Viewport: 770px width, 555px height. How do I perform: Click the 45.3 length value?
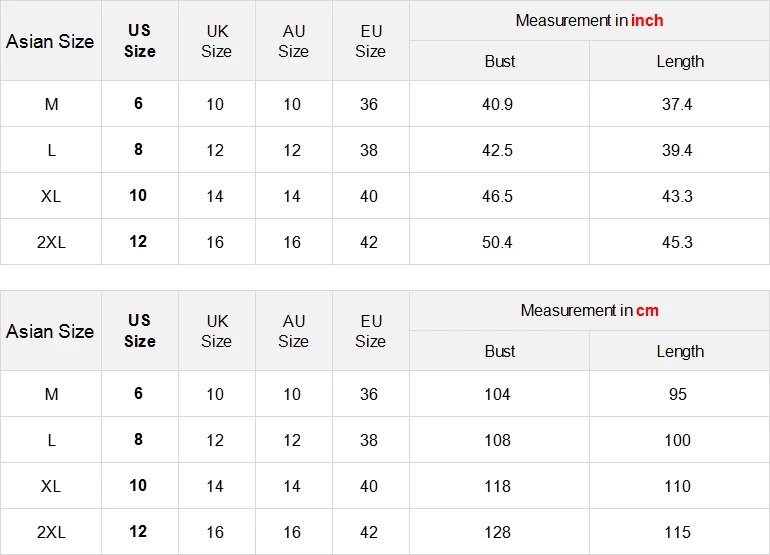tap(678, 242)
